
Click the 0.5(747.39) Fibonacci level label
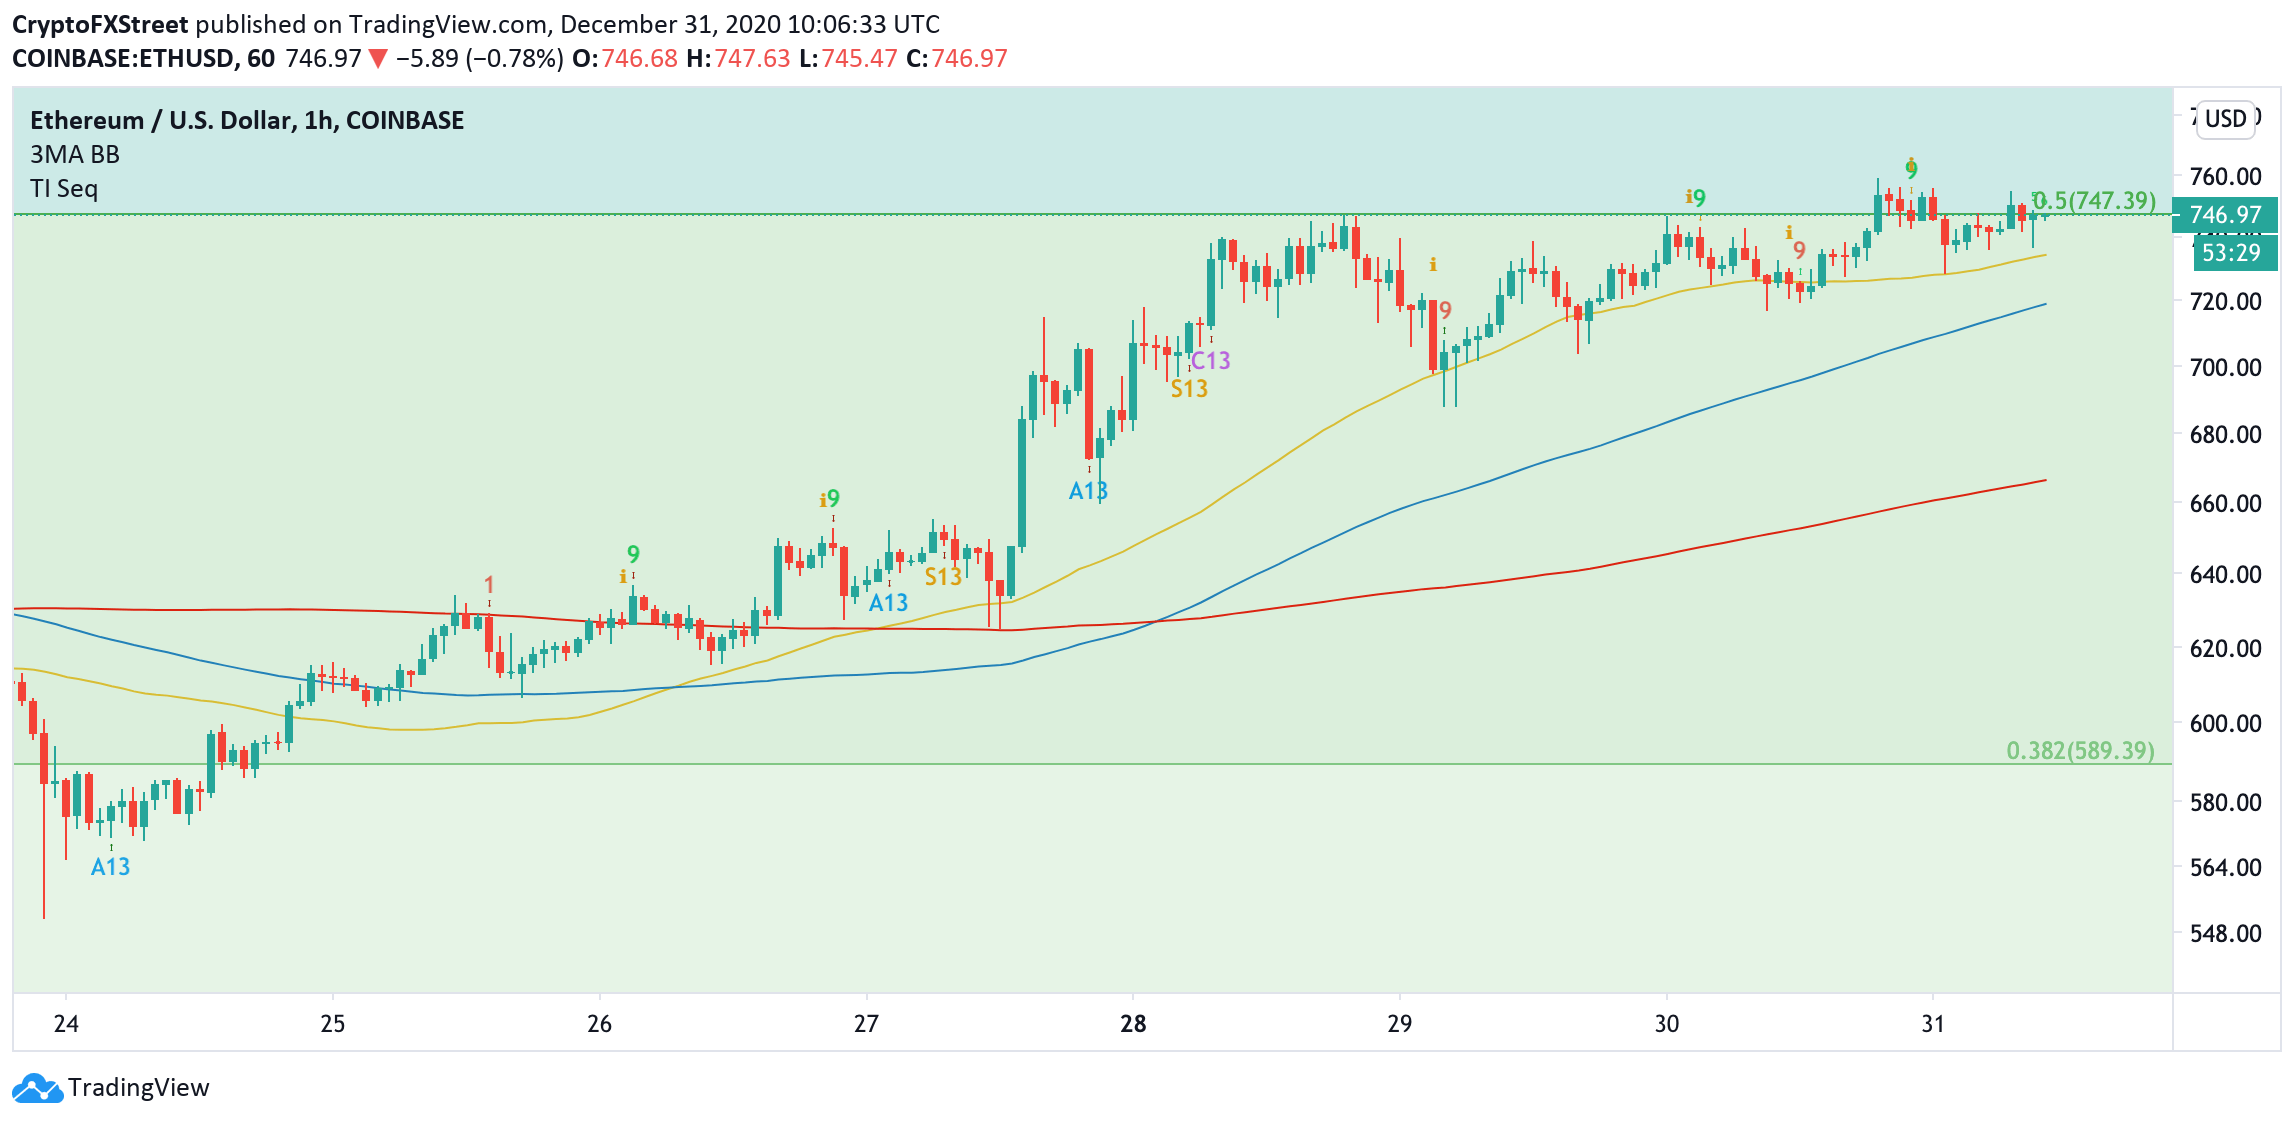click(x=2094, y=201)
